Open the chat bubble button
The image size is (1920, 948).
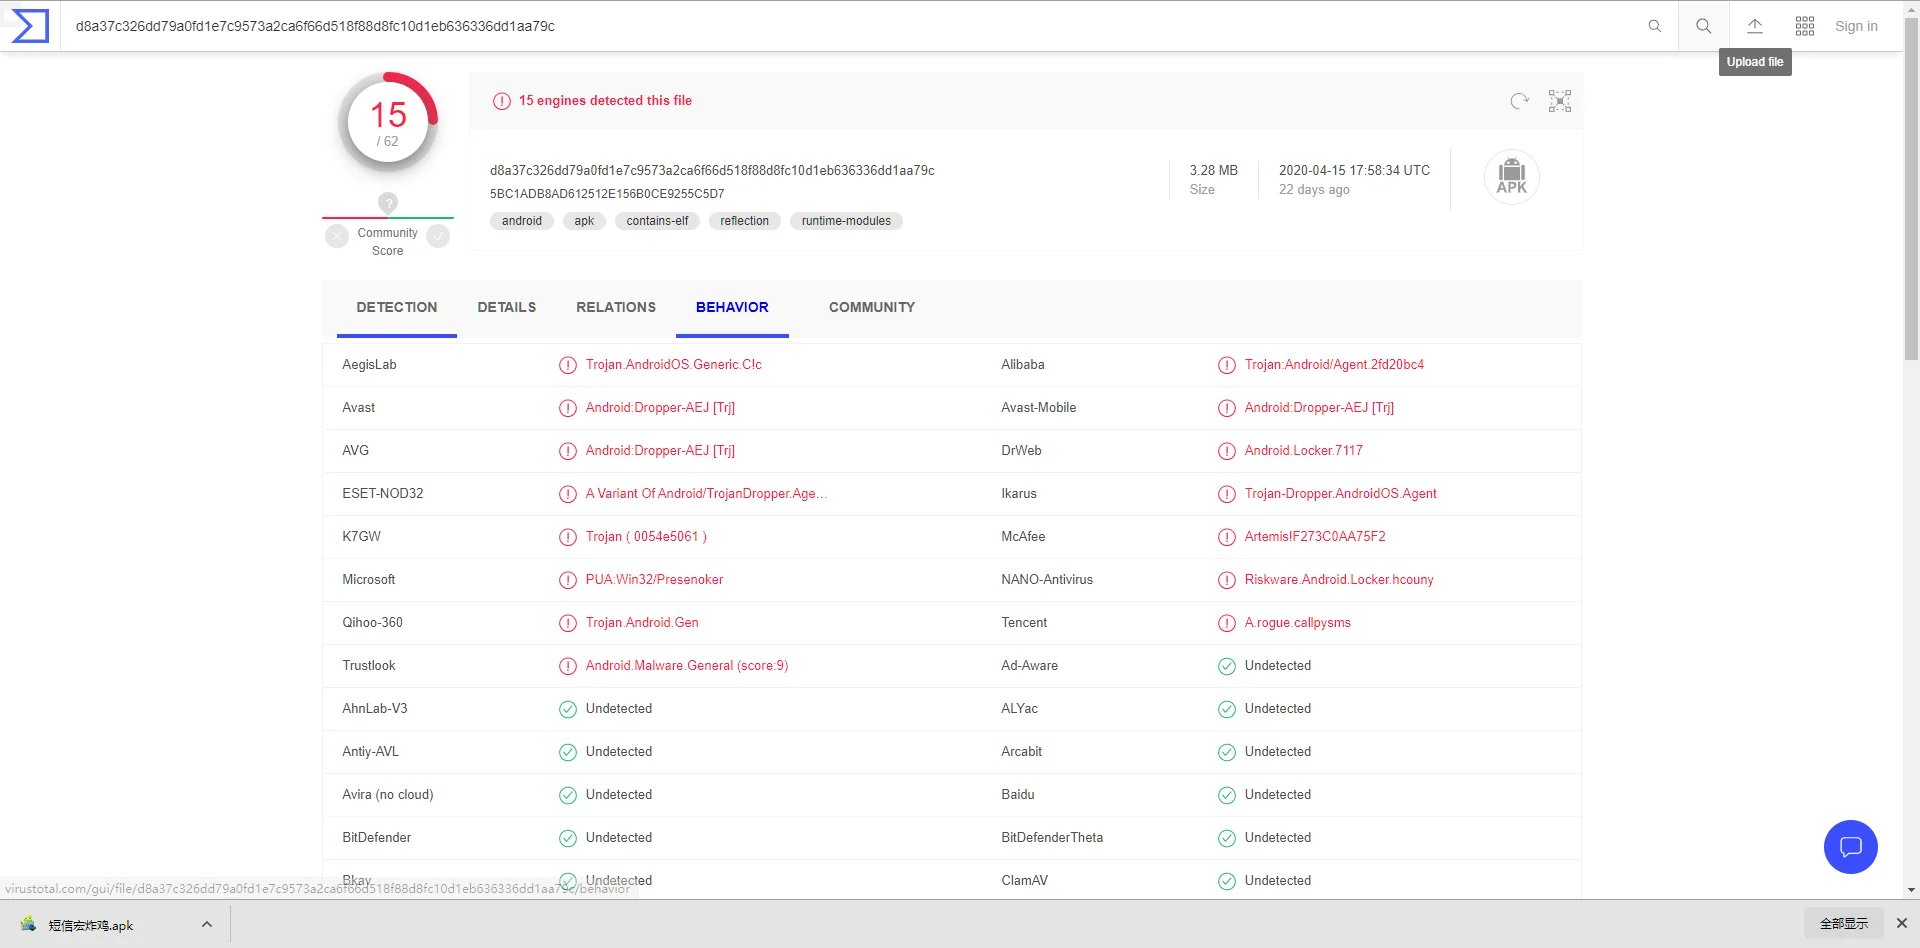coord(1850,847)
